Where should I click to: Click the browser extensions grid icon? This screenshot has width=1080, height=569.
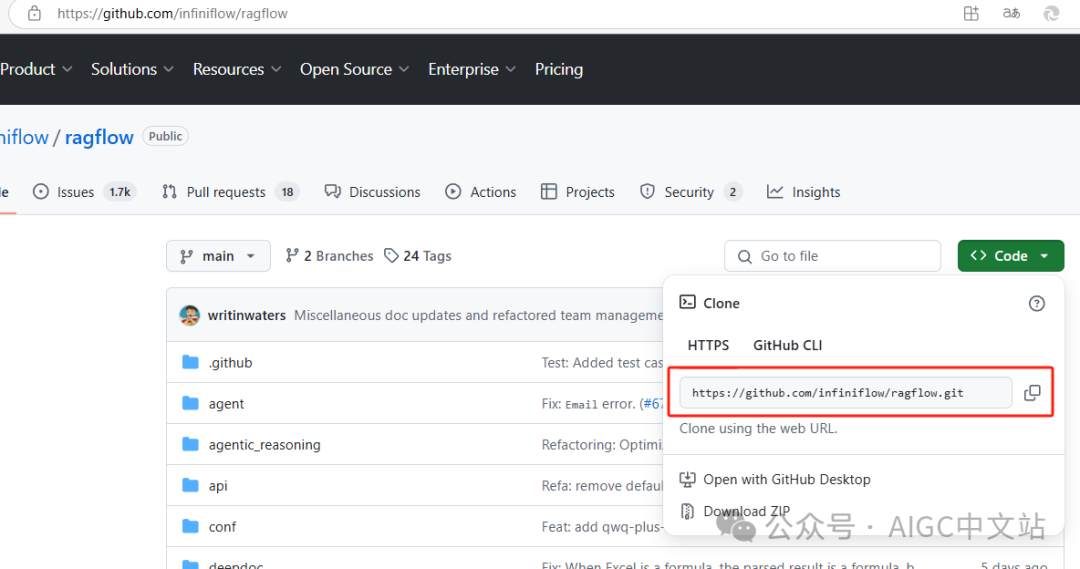(971, 13)
